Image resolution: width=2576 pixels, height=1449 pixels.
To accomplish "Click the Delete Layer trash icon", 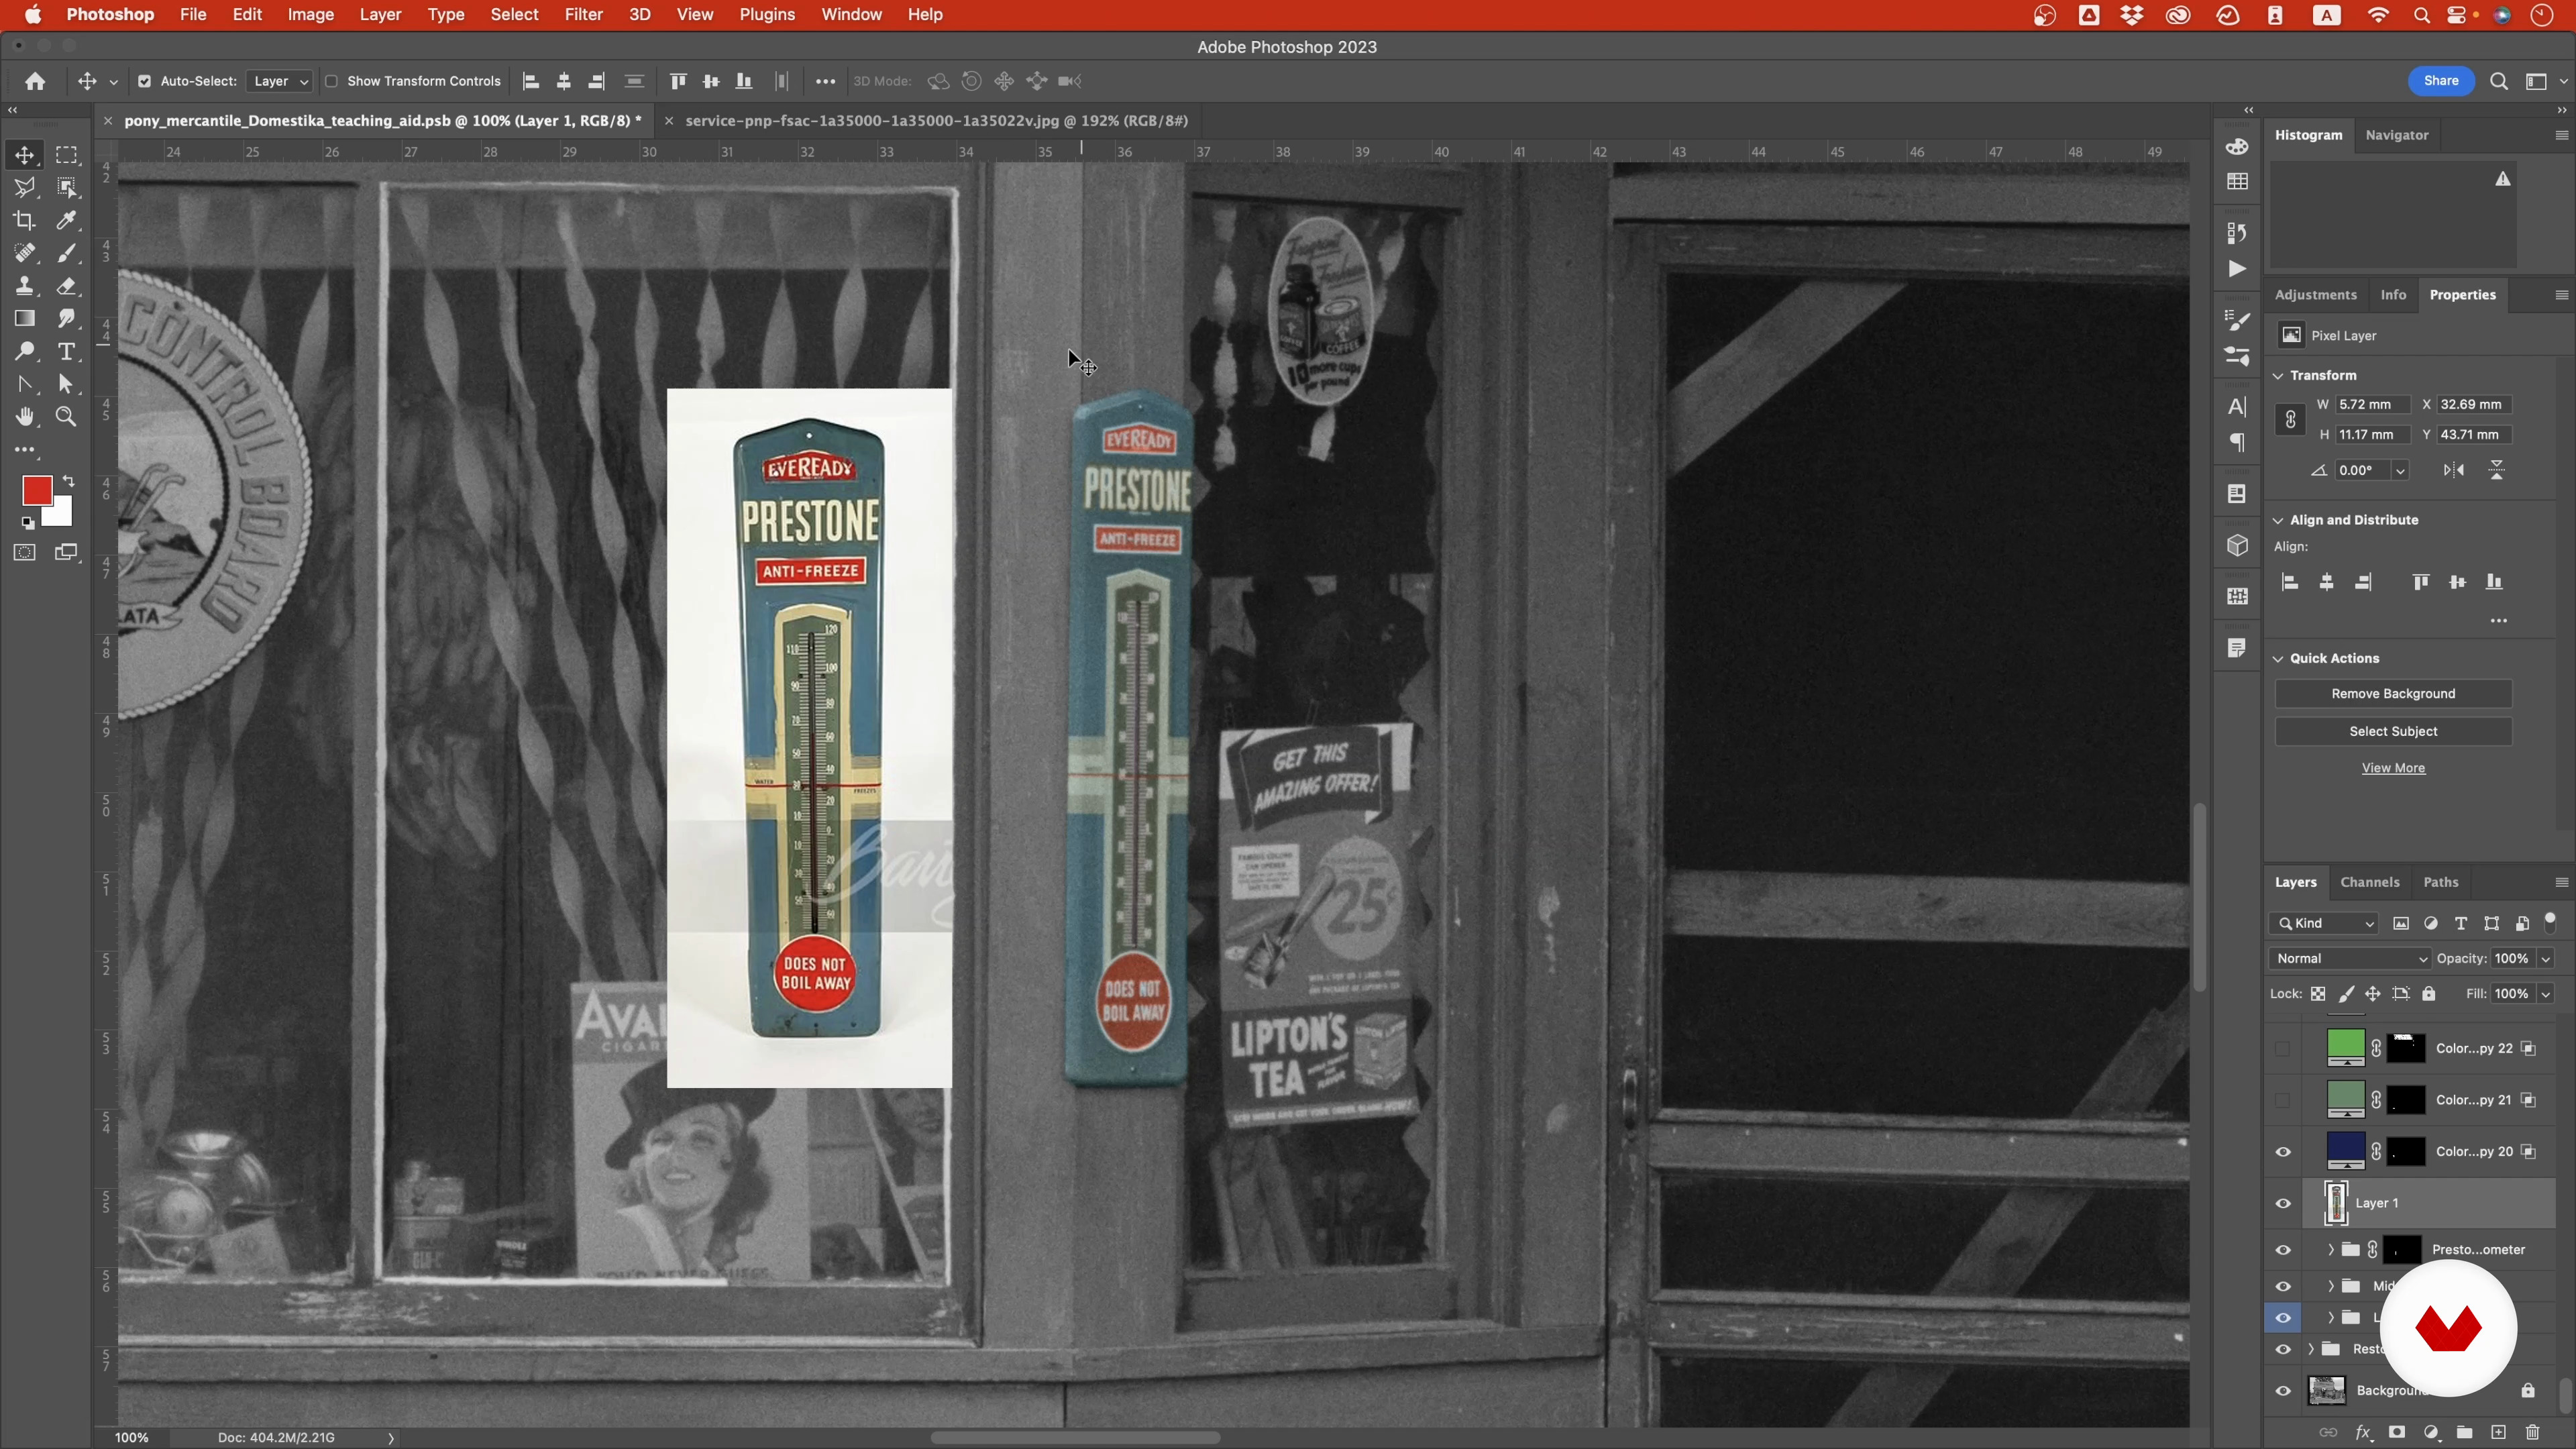I will 2532,1432.
